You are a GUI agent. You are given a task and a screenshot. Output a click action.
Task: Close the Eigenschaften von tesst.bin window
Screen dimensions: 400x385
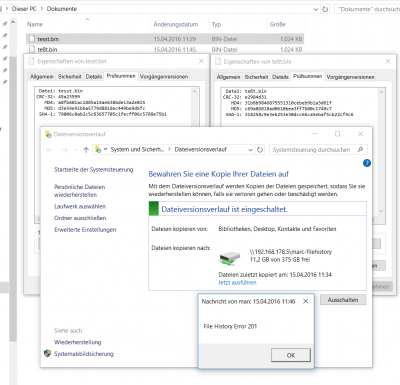click(x=201, y=61)
